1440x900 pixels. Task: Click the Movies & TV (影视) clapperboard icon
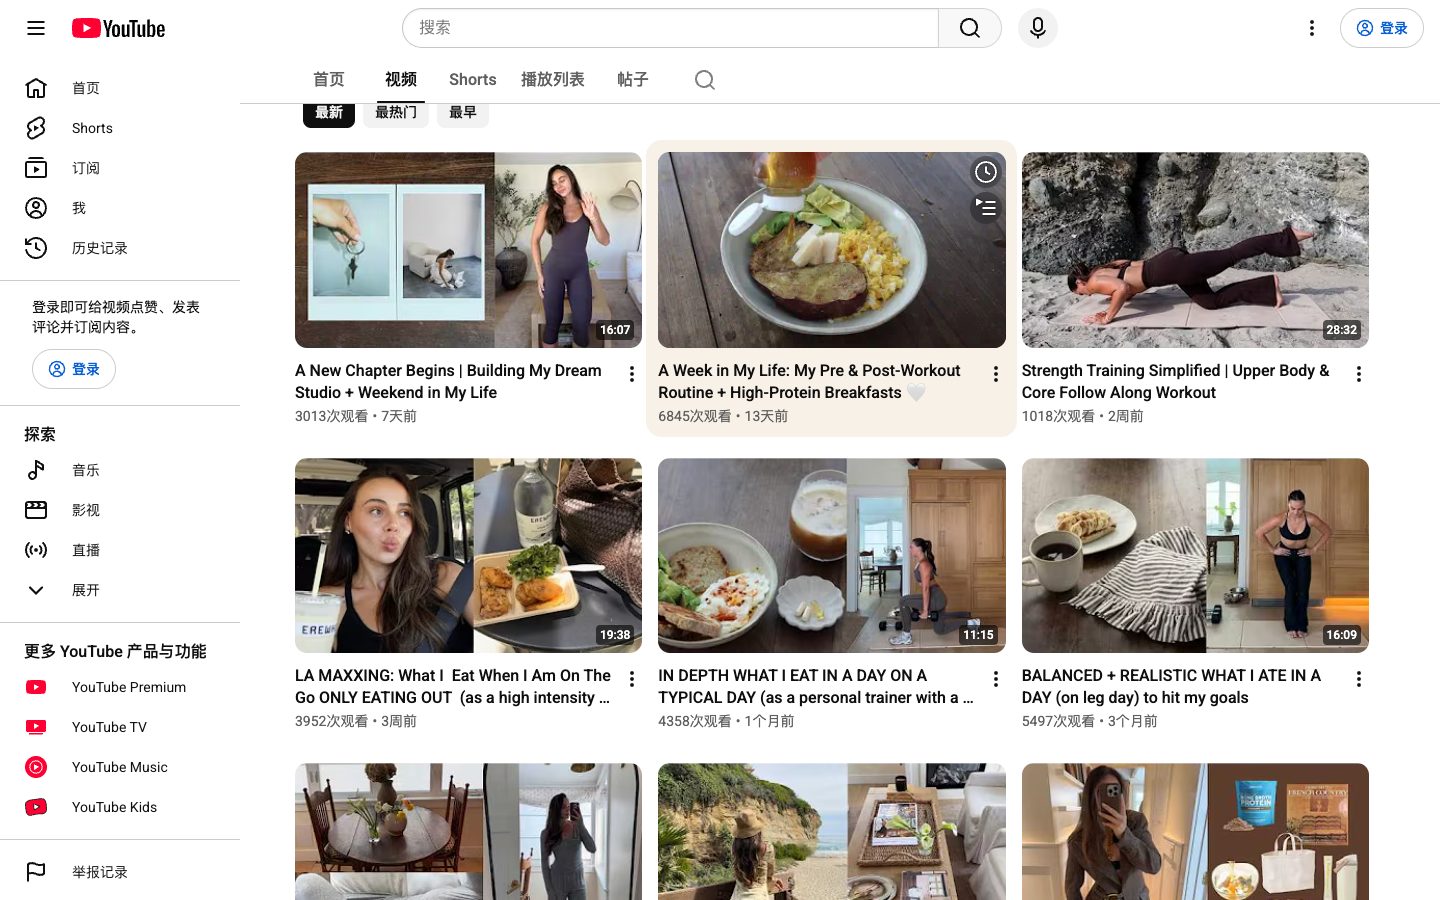point(36,510)
